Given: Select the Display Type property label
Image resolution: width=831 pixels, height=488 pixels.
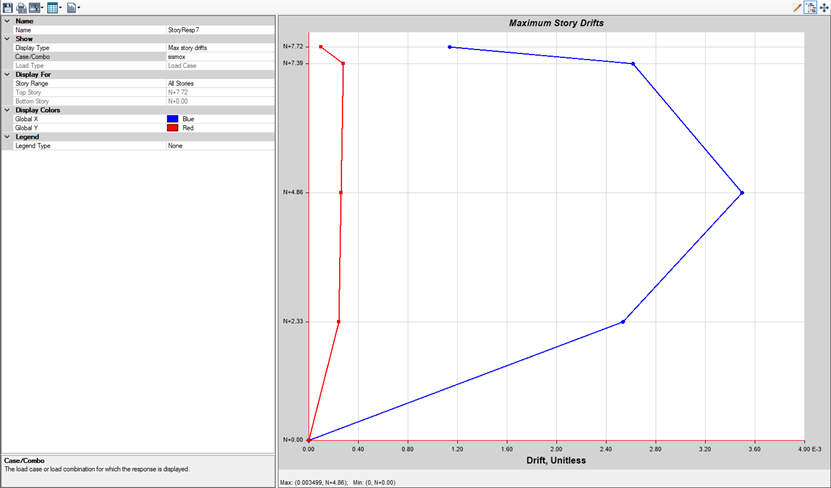Looking at the screenshot, I should pyautogui.click(x=32, y=48).
